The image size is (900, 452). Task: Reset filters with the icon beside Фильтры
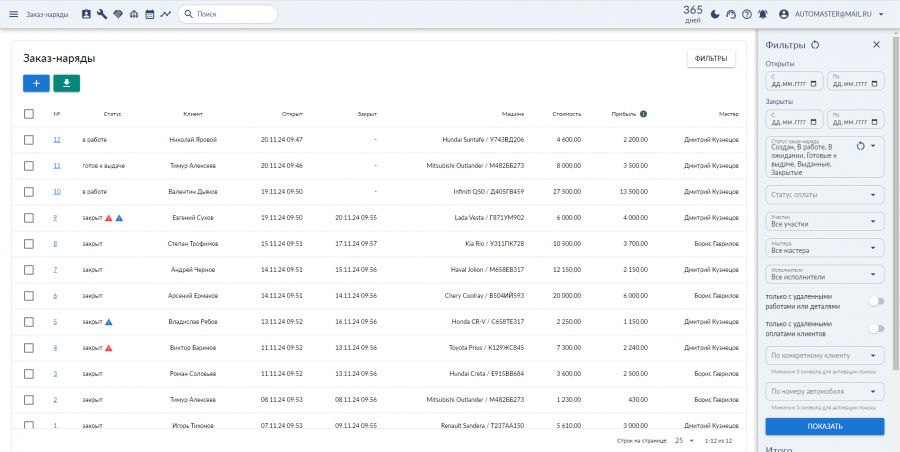point(814,45)
